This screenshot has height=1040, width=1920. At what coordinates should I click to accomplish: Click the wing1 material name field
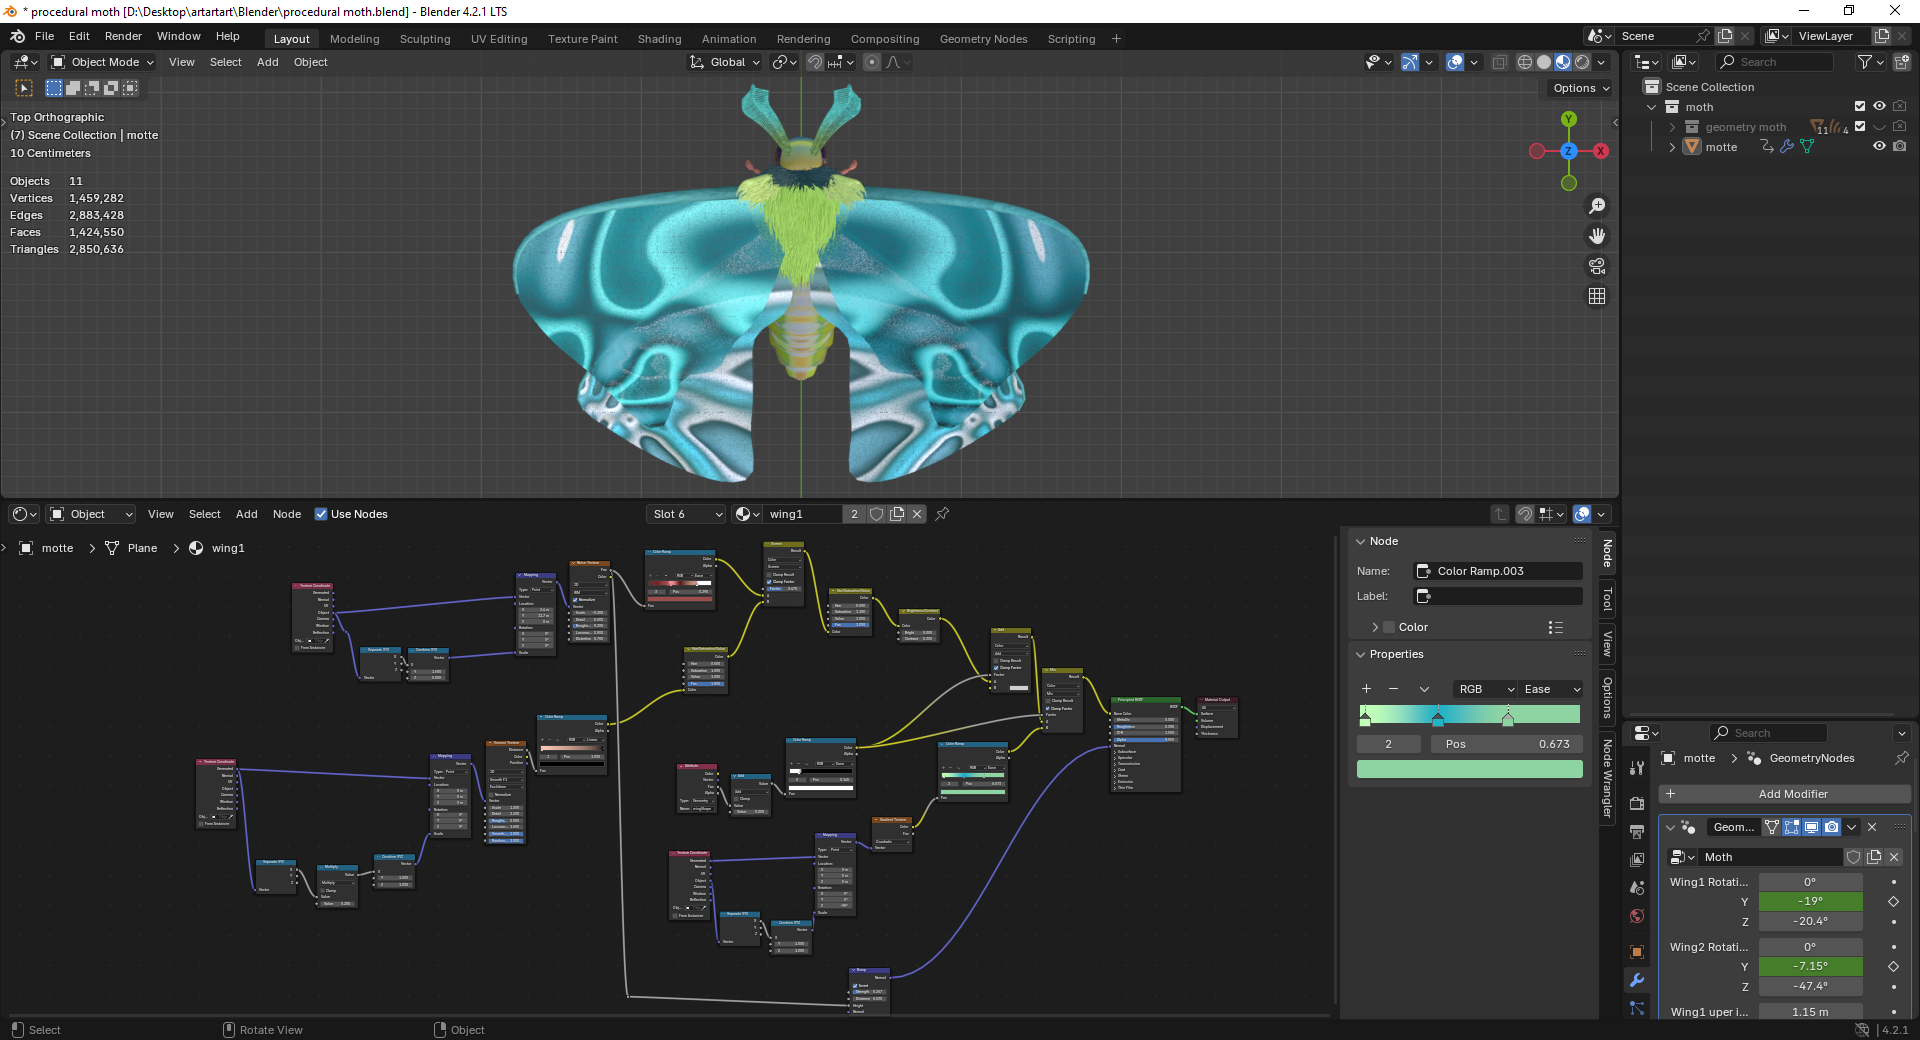tap(805, 514)
